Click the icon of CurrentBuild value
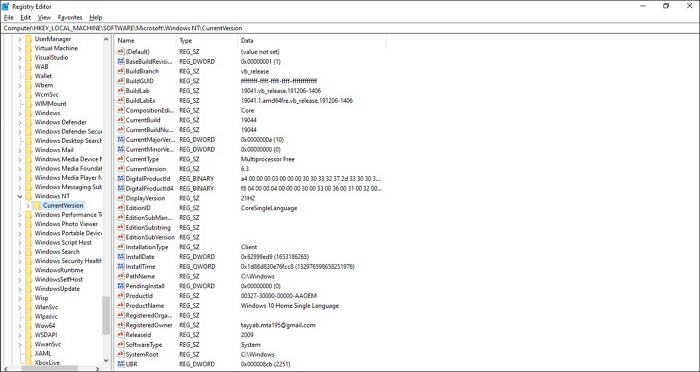700x372 pixels. tap(120, 120)
